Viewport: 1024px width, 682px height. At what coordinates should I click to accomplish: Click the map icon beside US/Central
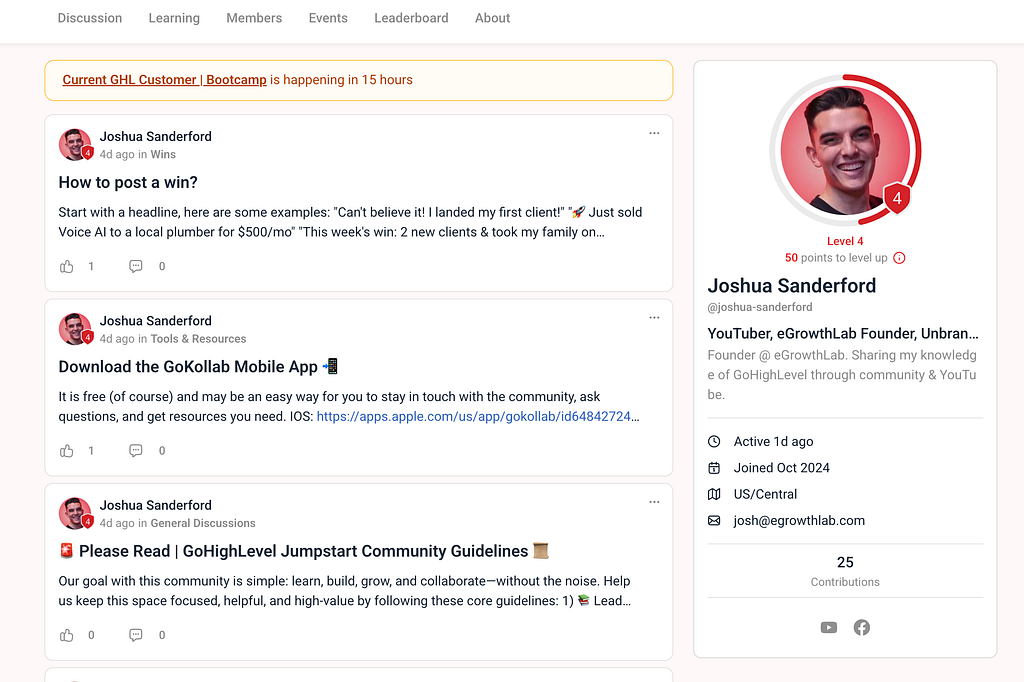pos(714,495)
